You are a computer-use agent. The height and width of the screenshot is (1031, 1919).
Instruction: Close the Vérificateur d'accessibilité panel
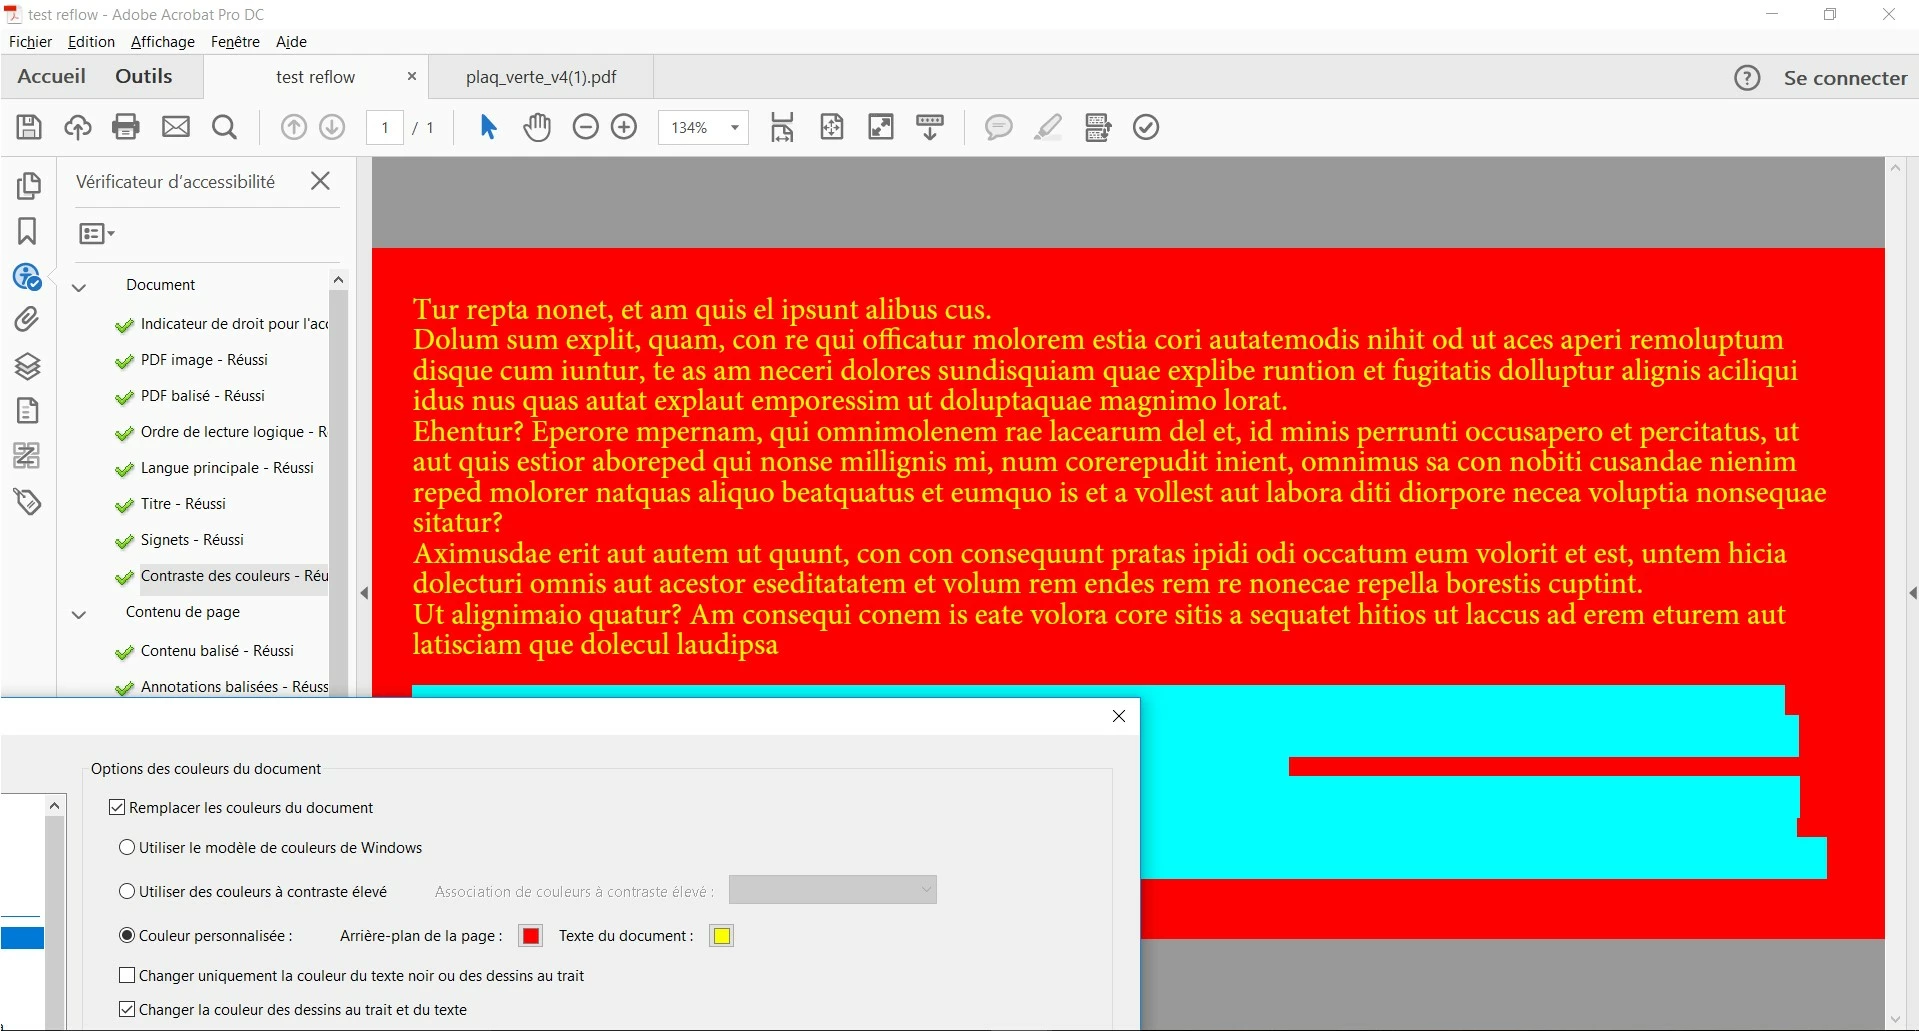point(320,181)
